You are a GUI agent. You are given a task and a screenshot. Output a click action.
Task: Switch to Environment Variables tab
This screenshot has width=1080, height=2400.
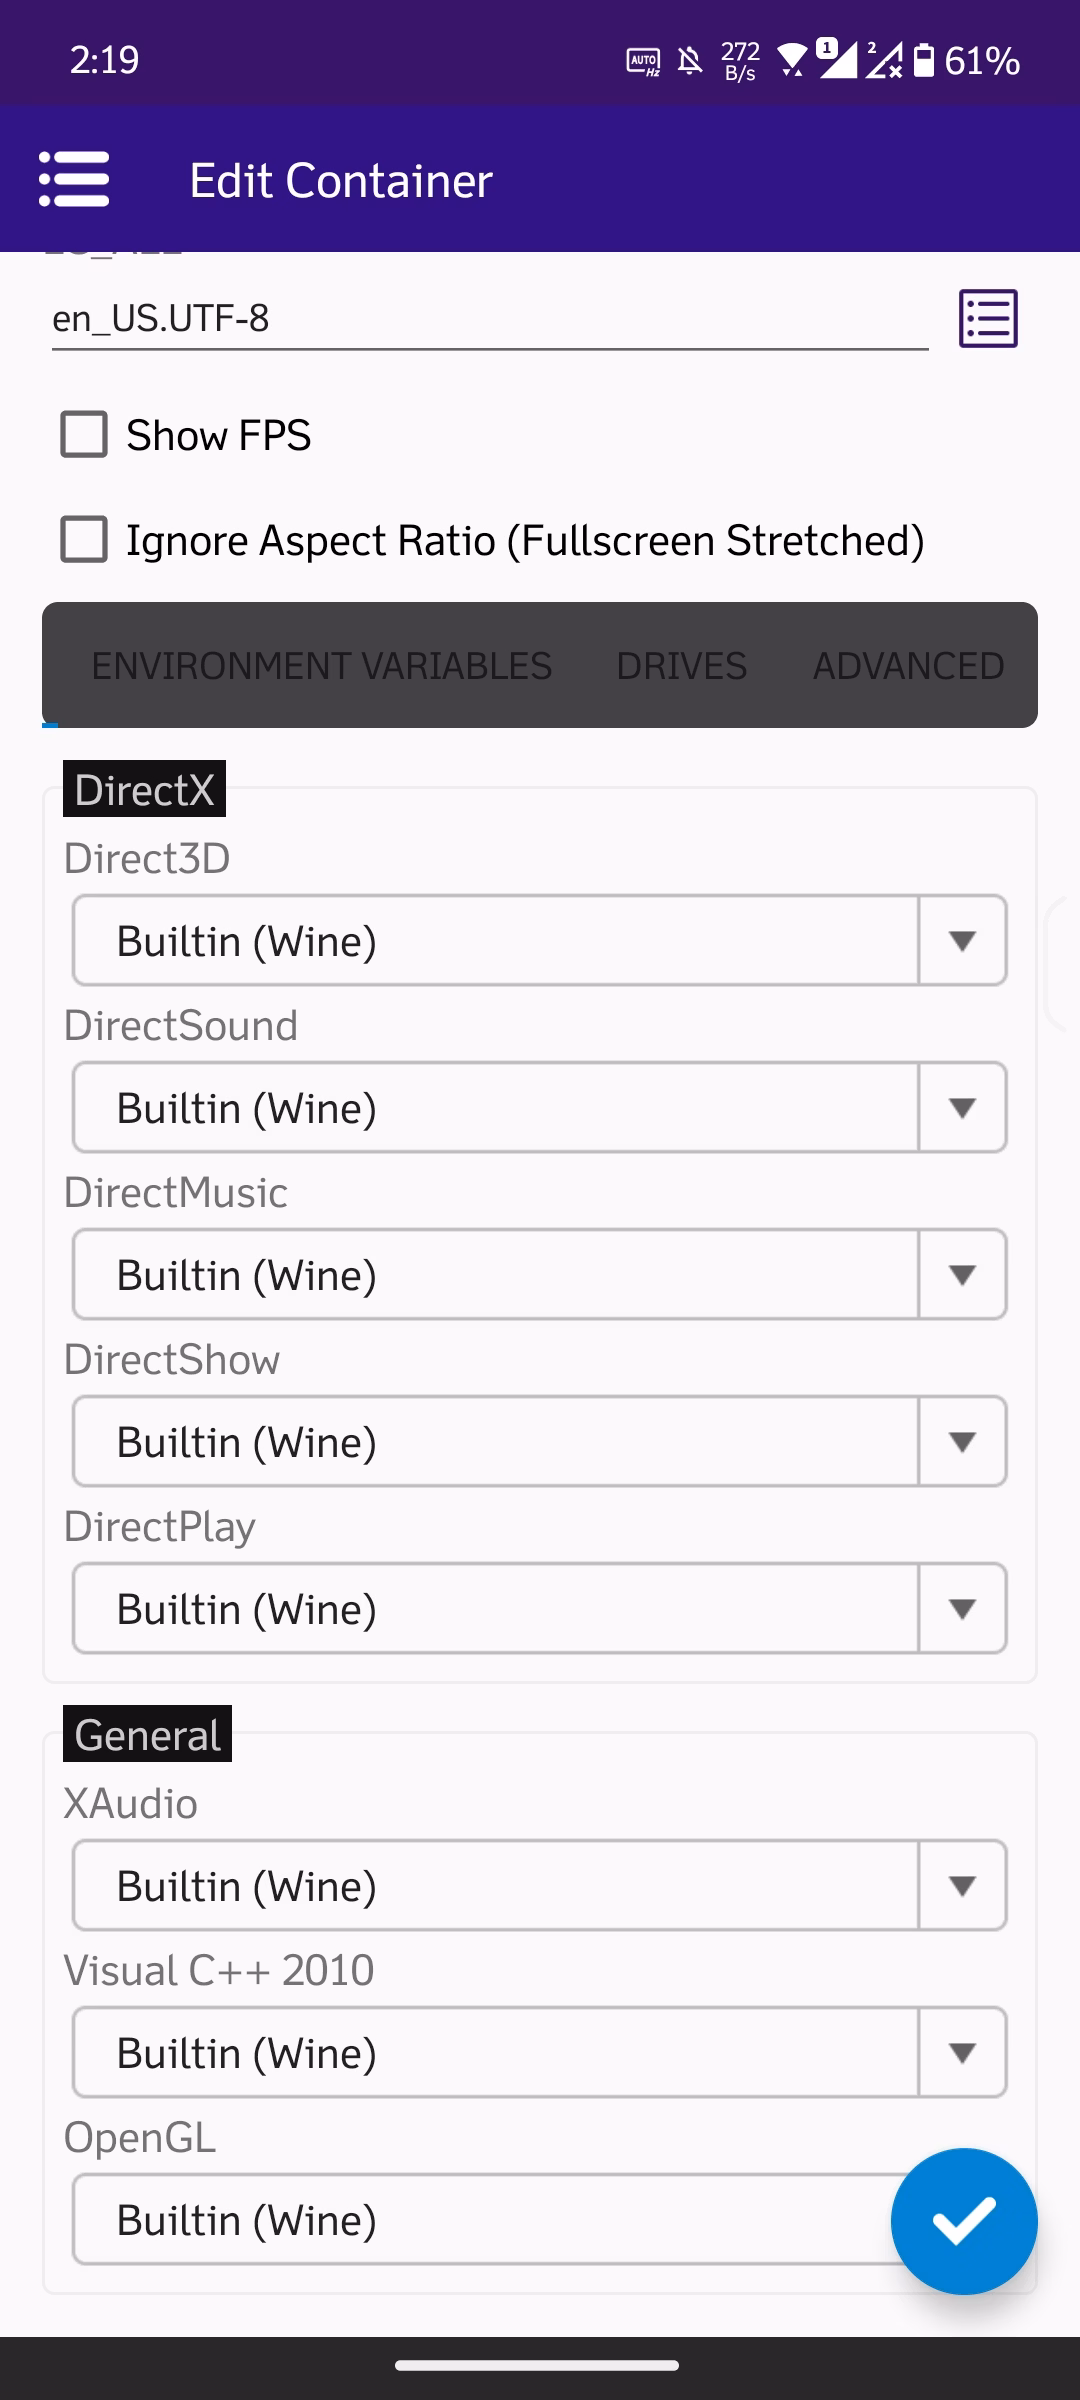321,666
